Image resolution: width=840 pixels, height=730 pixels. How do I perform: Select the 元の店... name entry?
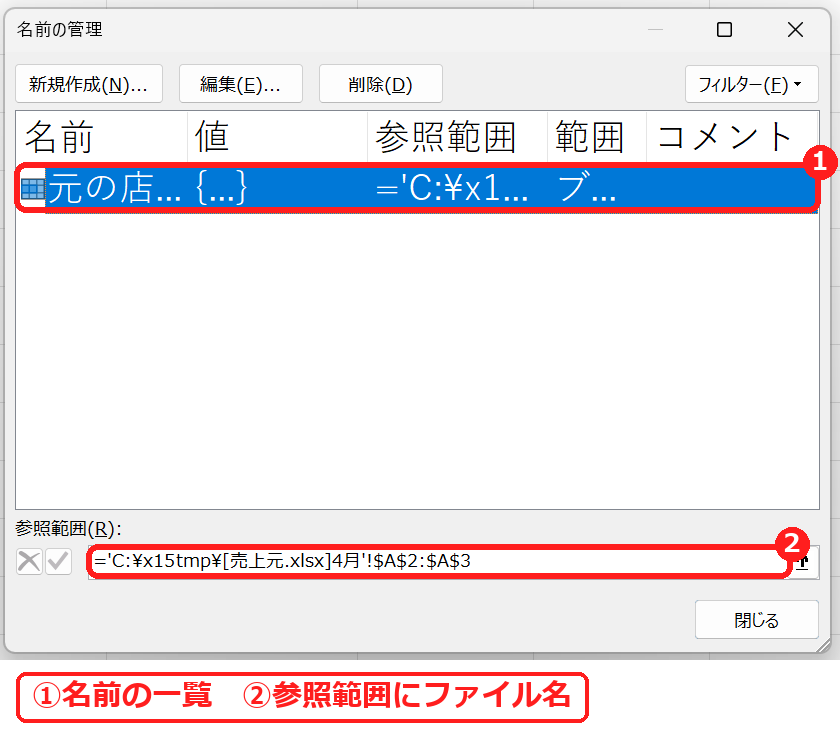pyautogui.click(x=114, y=189)
